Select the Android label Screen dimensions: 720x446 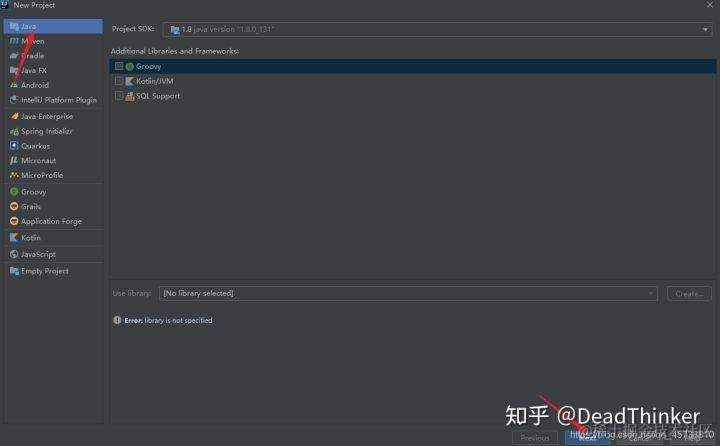(x=35, y=85)
